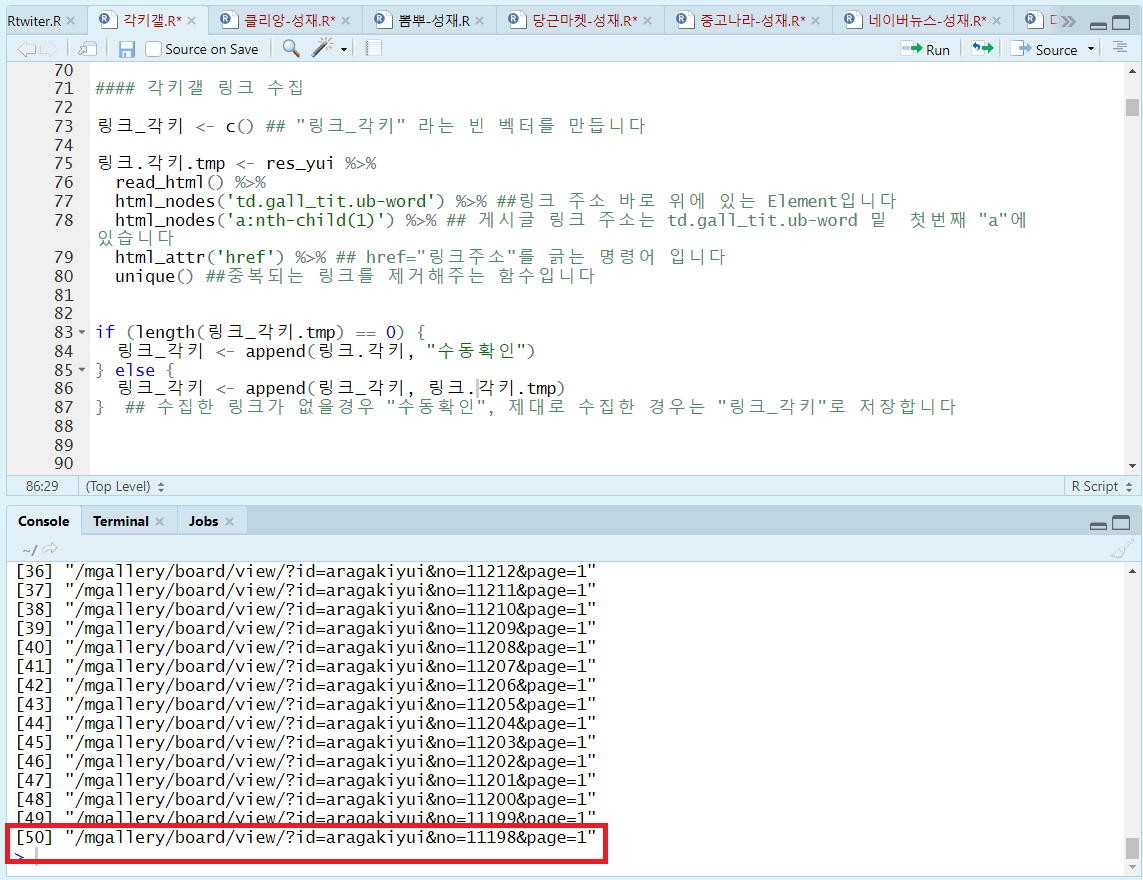Open the 클리앙-성재.R tab
The height and width of the screenshot is (880, 1143).
pos(289,20)
